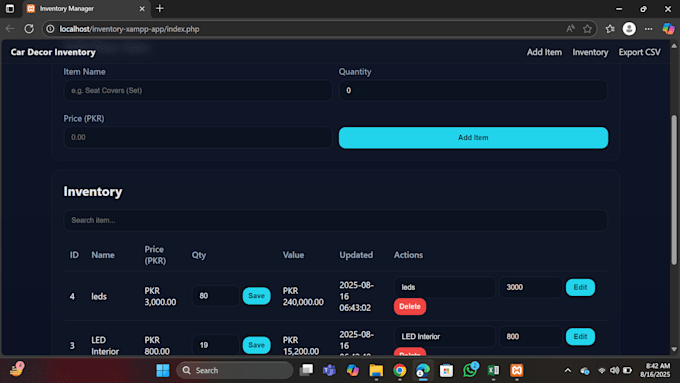Click the Value column header
Viewport: 680px width, 383px height.
293,255
